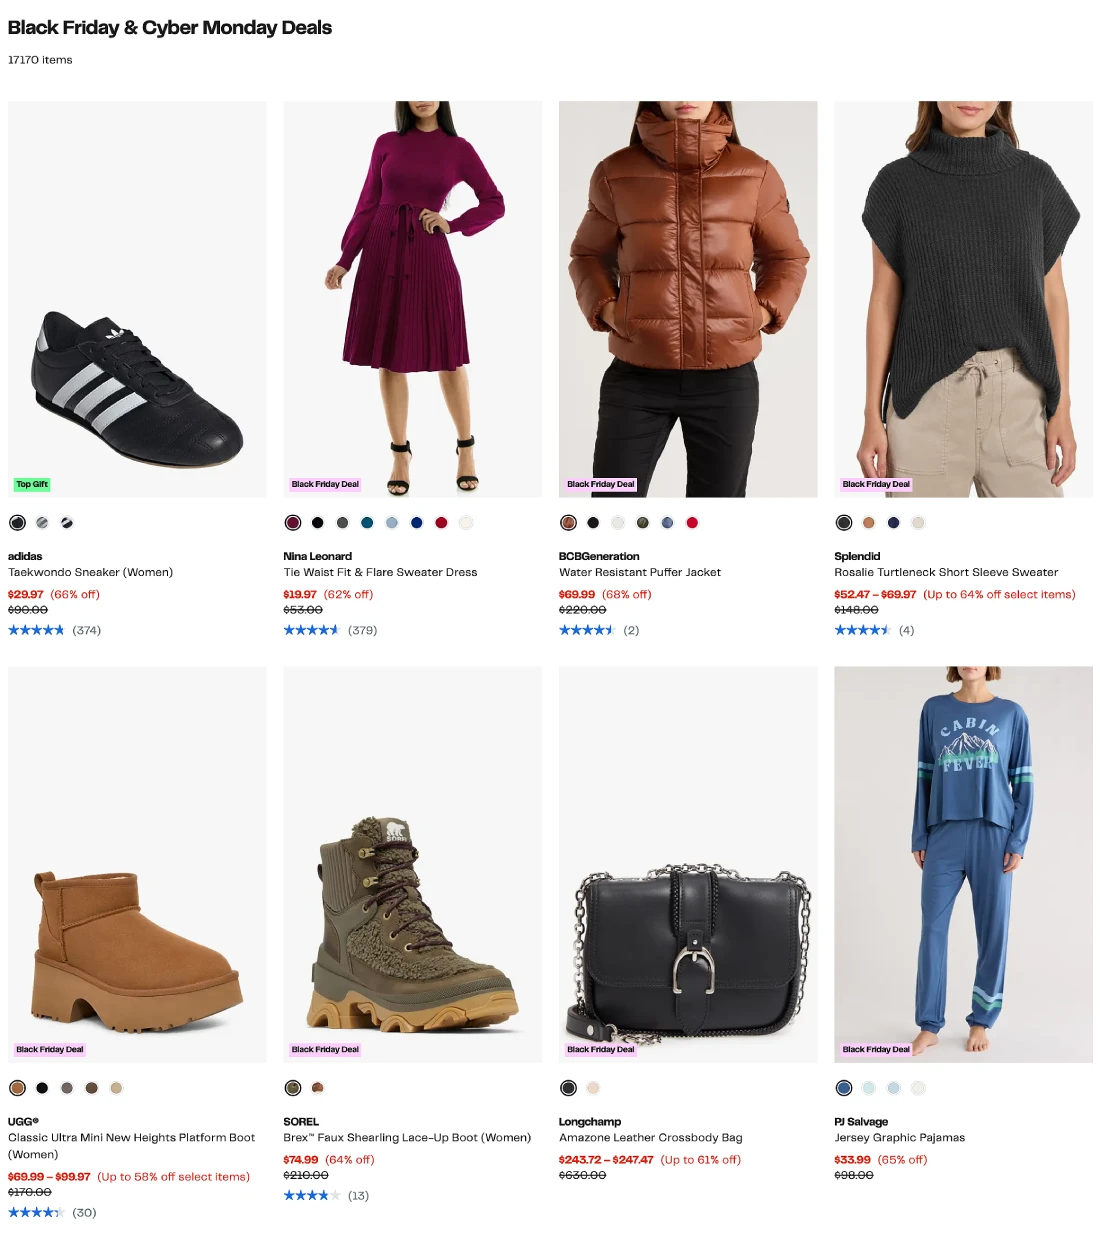Pick brown swatch for SOREL Brex Boot
Image resolution: width=1100 pixels, height=1234 pixels.
coord(318,1088)
